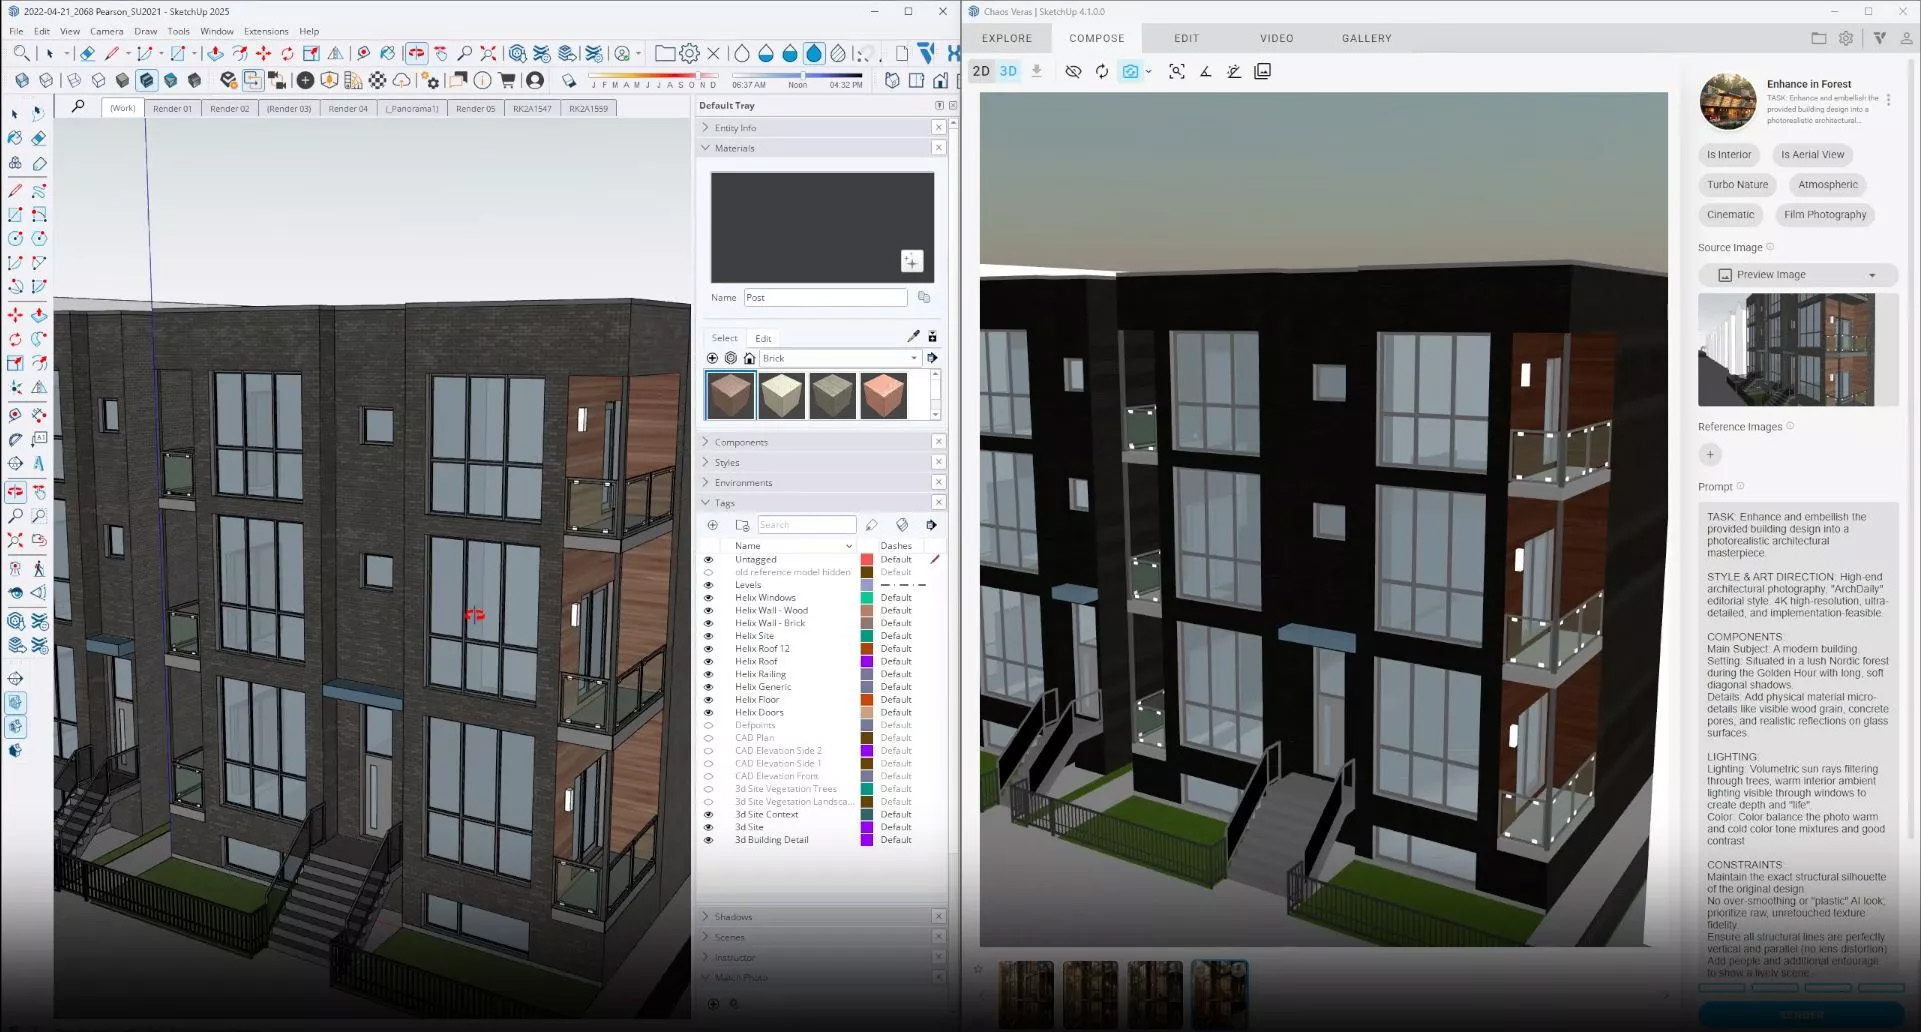Click the Turbo Nature chip
The image size is (1921, 1032).
[1737, 185]
